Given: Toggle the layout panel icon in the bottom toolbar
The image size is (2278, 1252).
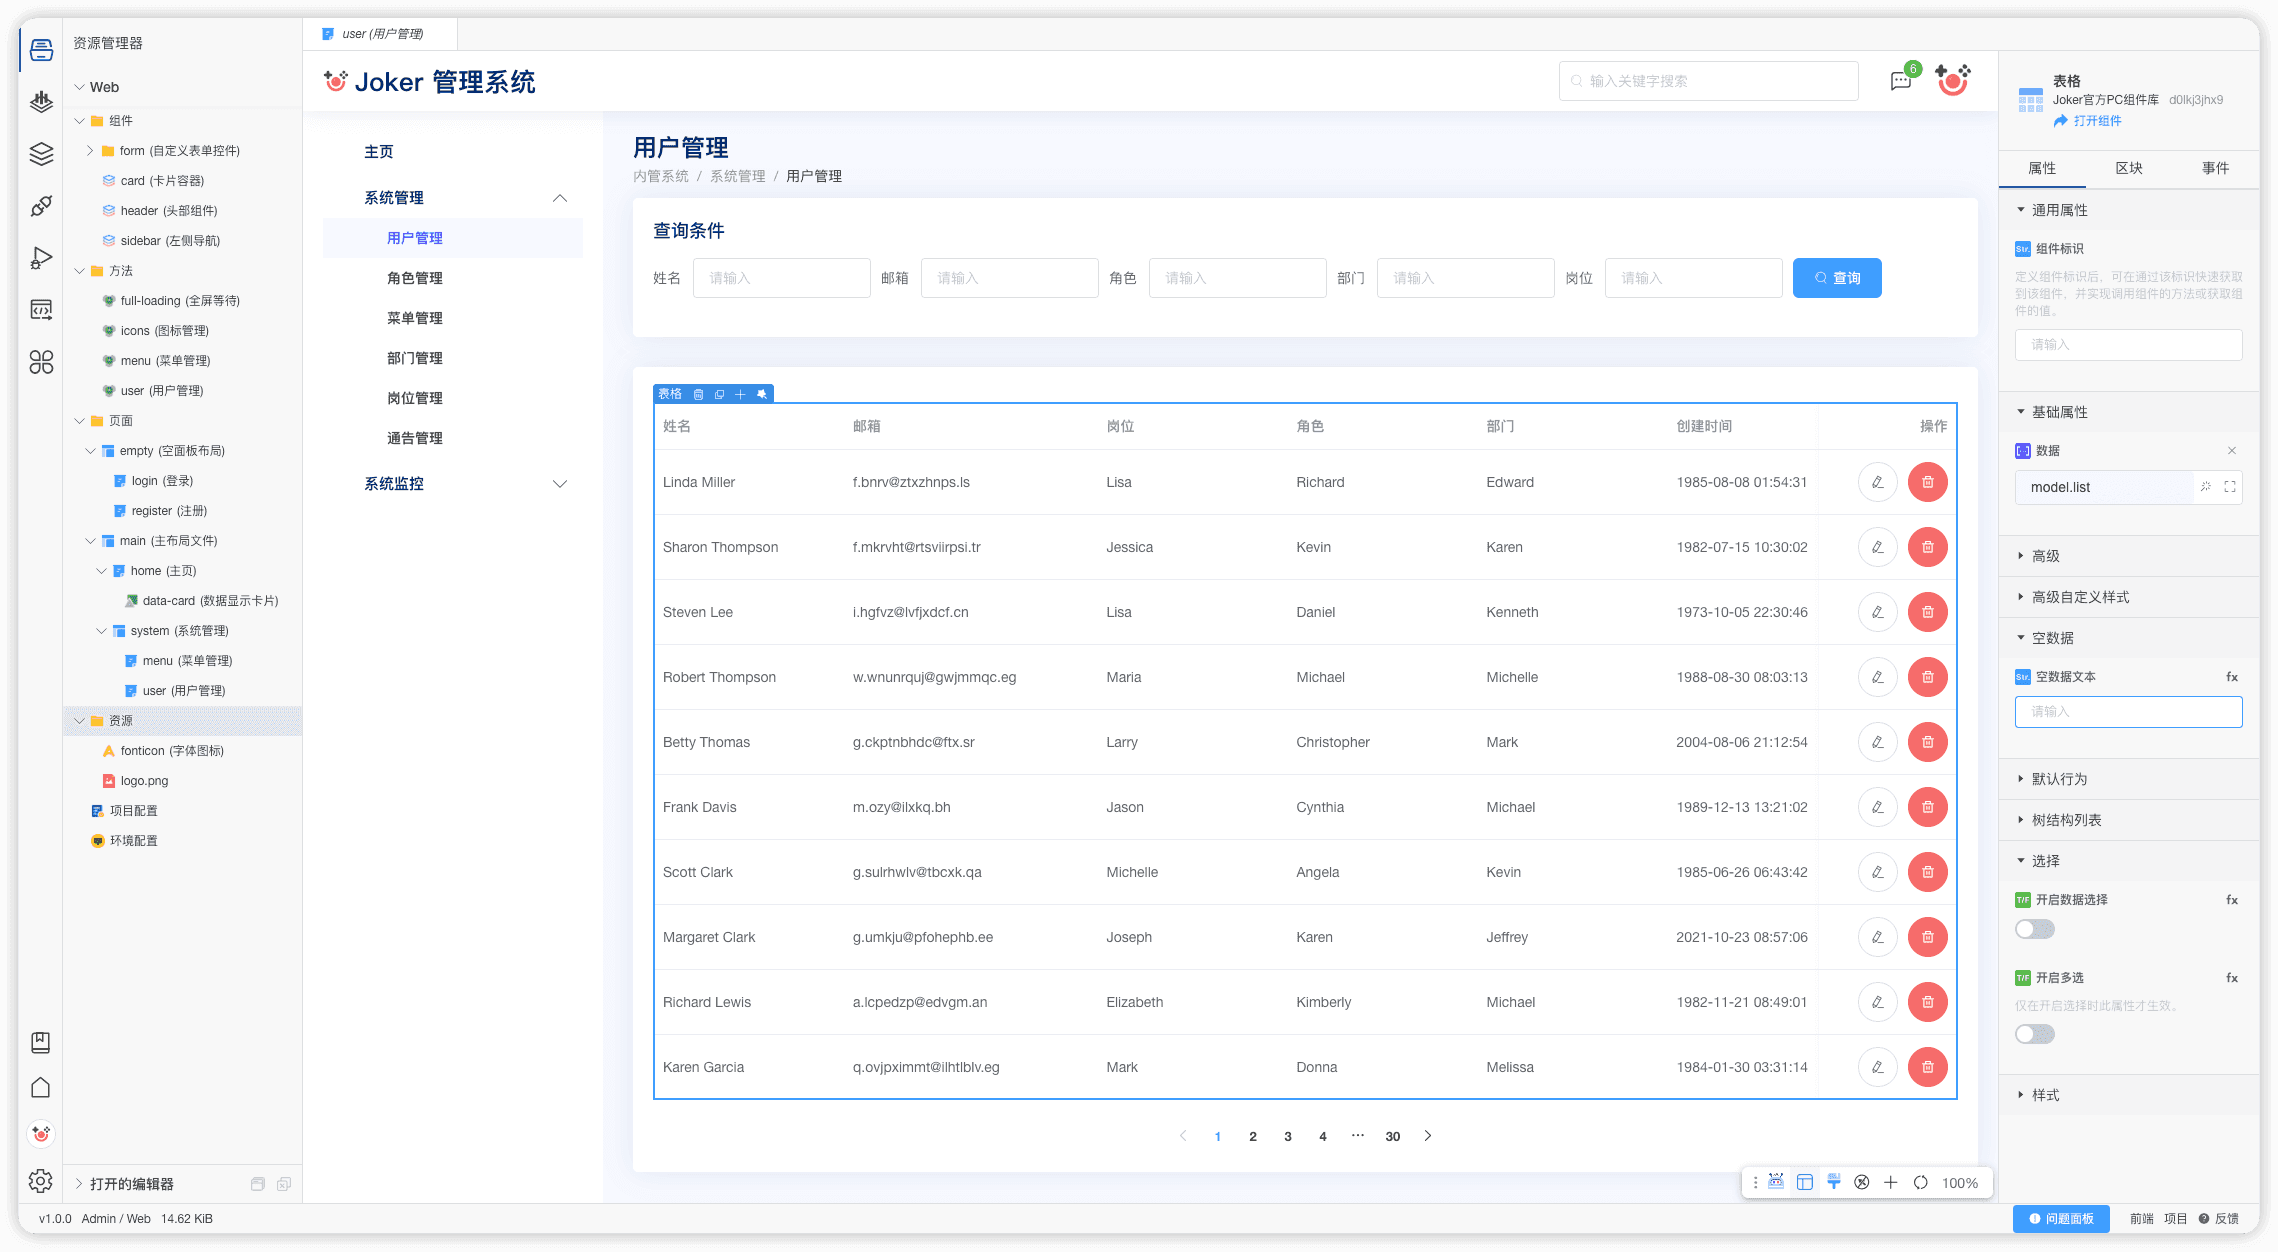Looking at the screenshot, I should [1805, 1182].
